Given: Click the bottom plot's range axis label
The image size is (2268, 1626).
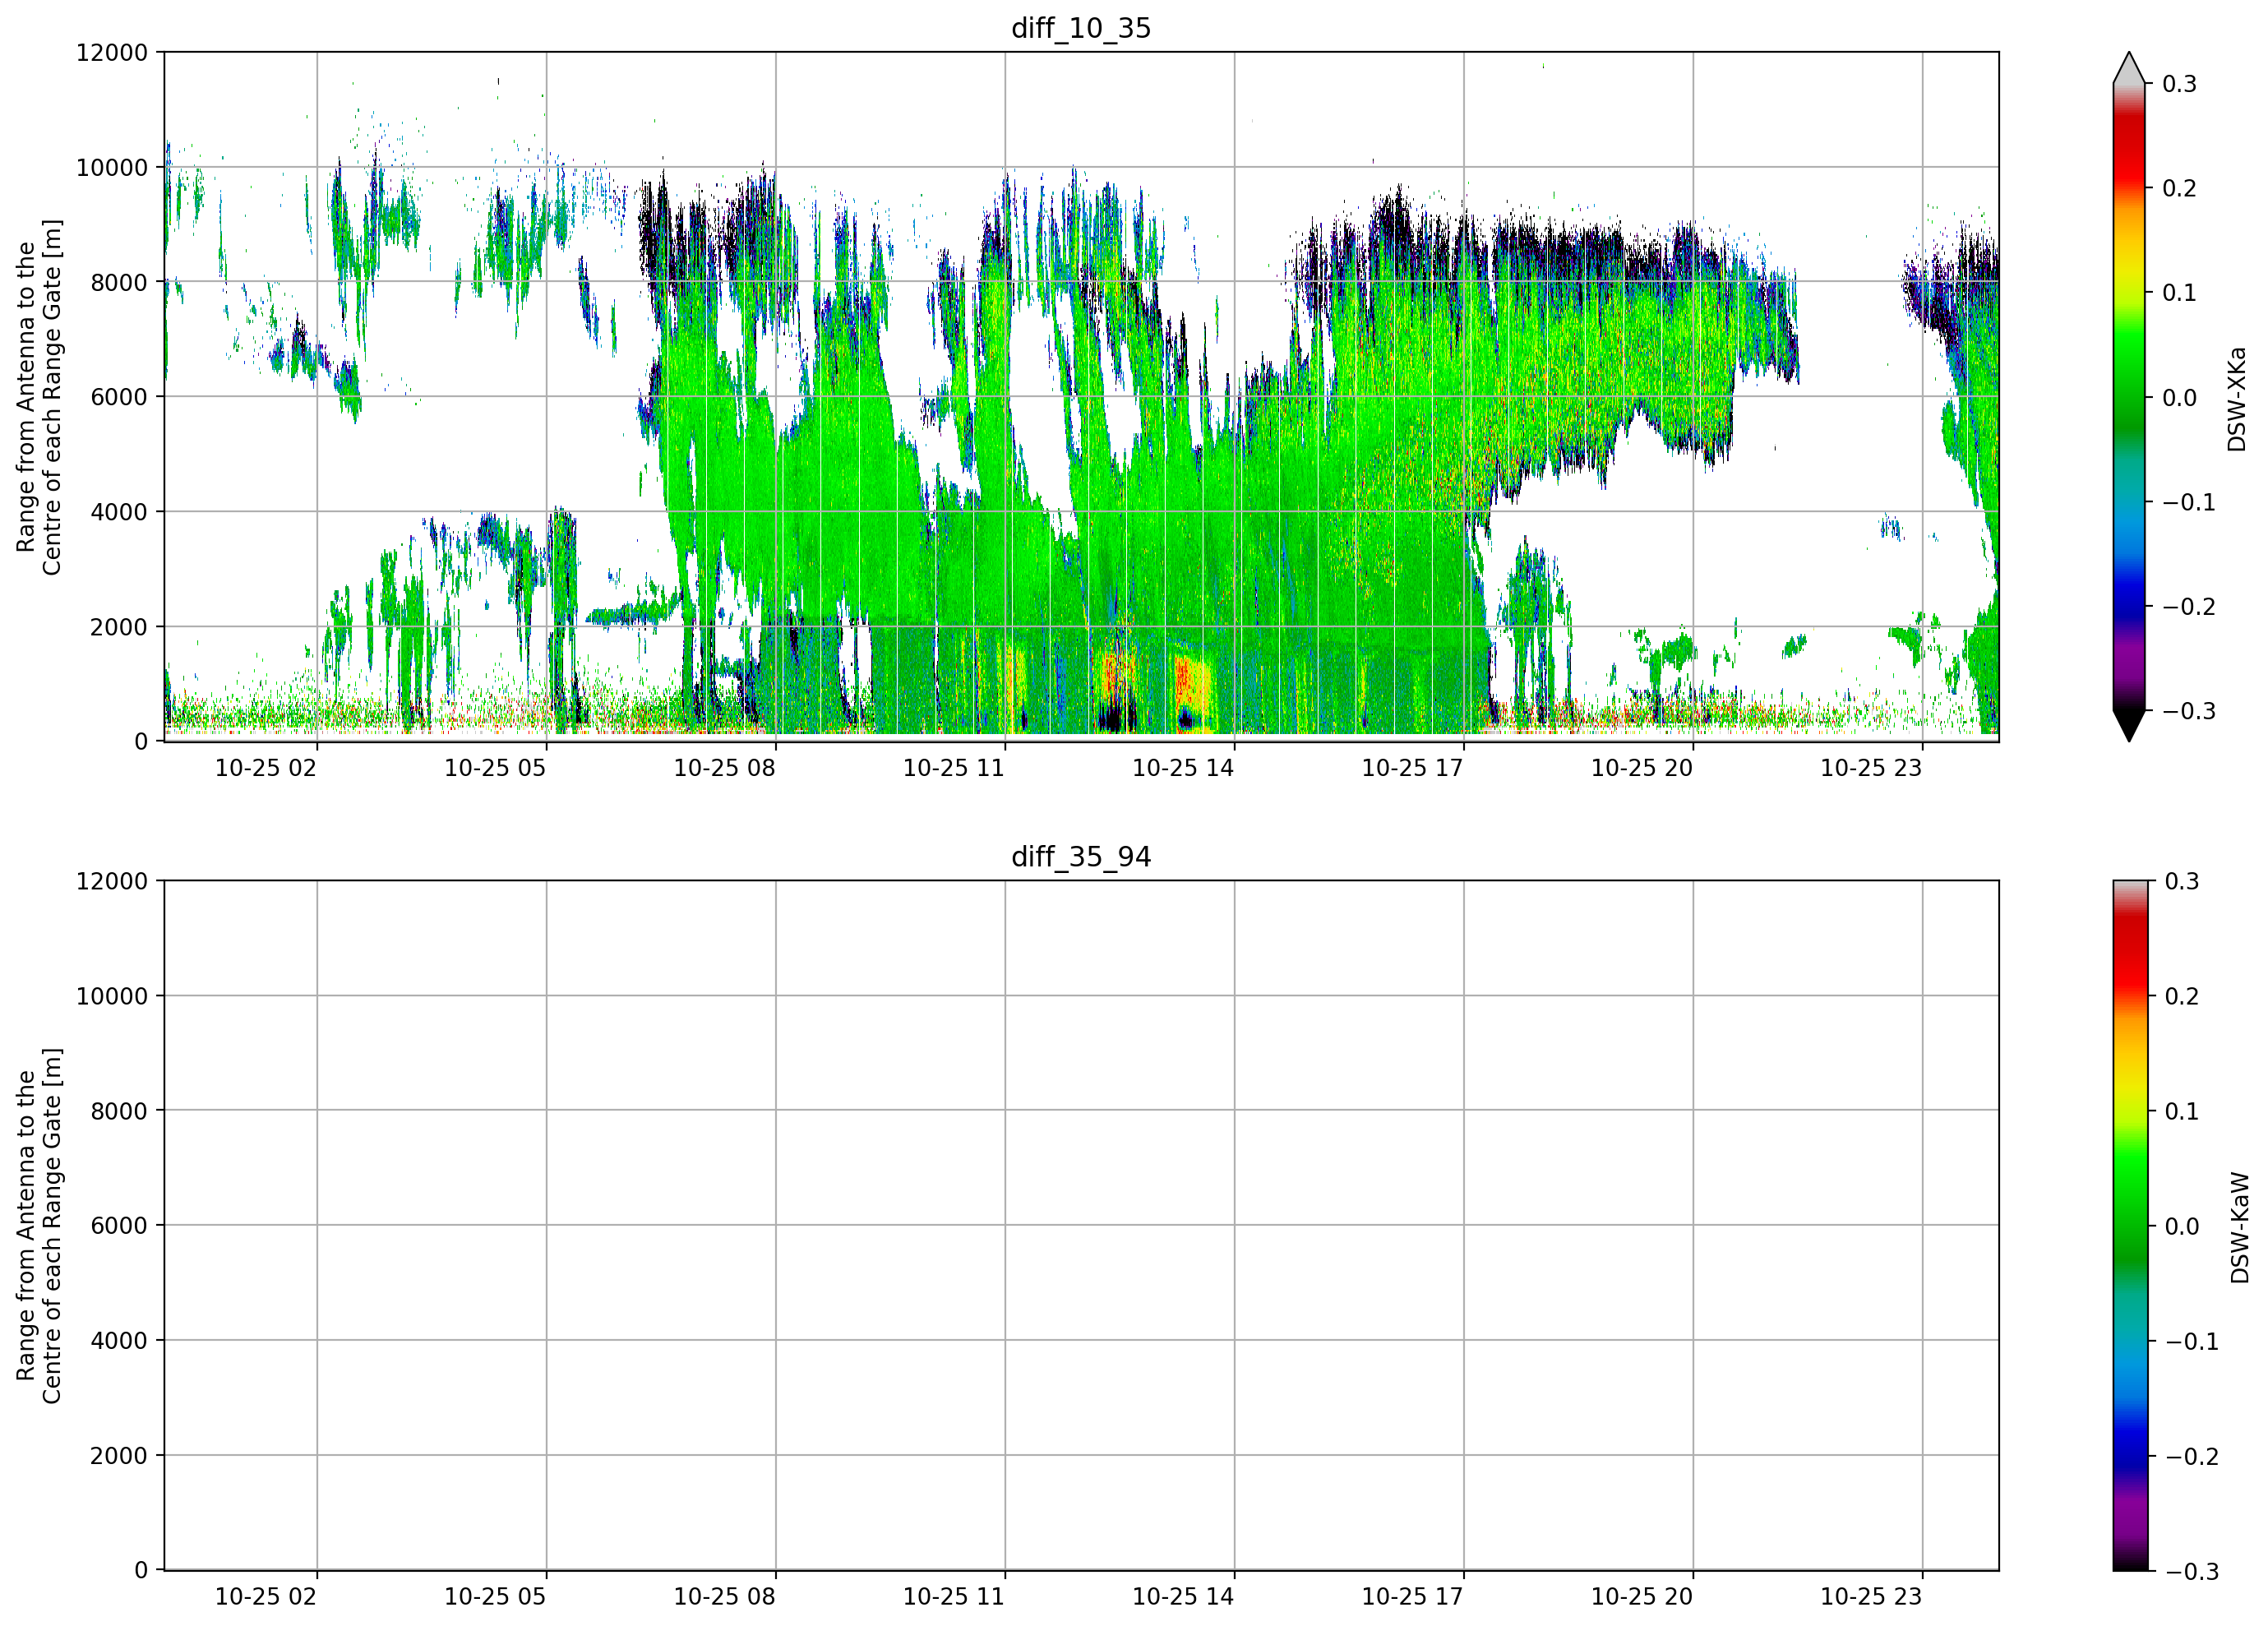Looking at the screenshot, I should point(39,1226).
